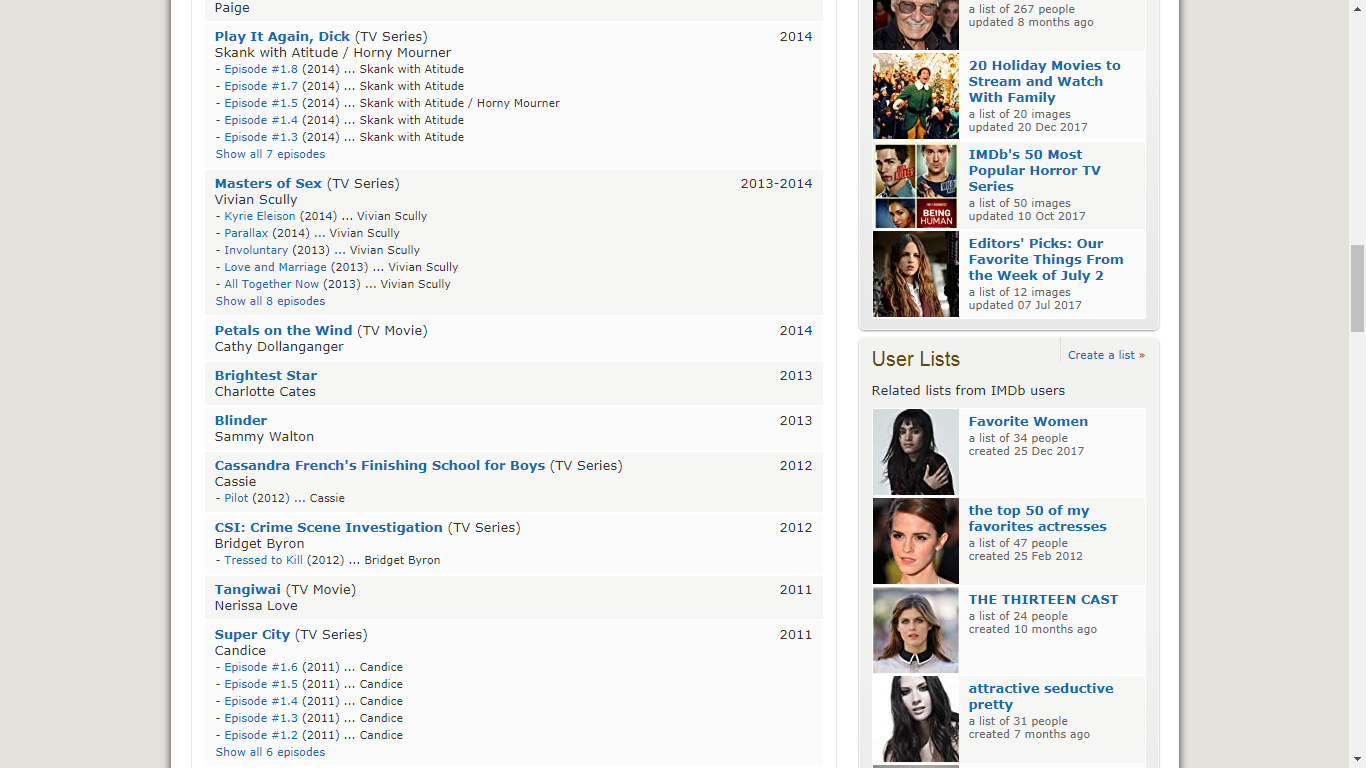Open the Masters of Sex title link
The width and height of the screenshot is (1366, 768).
pyautogui.click(x=268, y=184)
